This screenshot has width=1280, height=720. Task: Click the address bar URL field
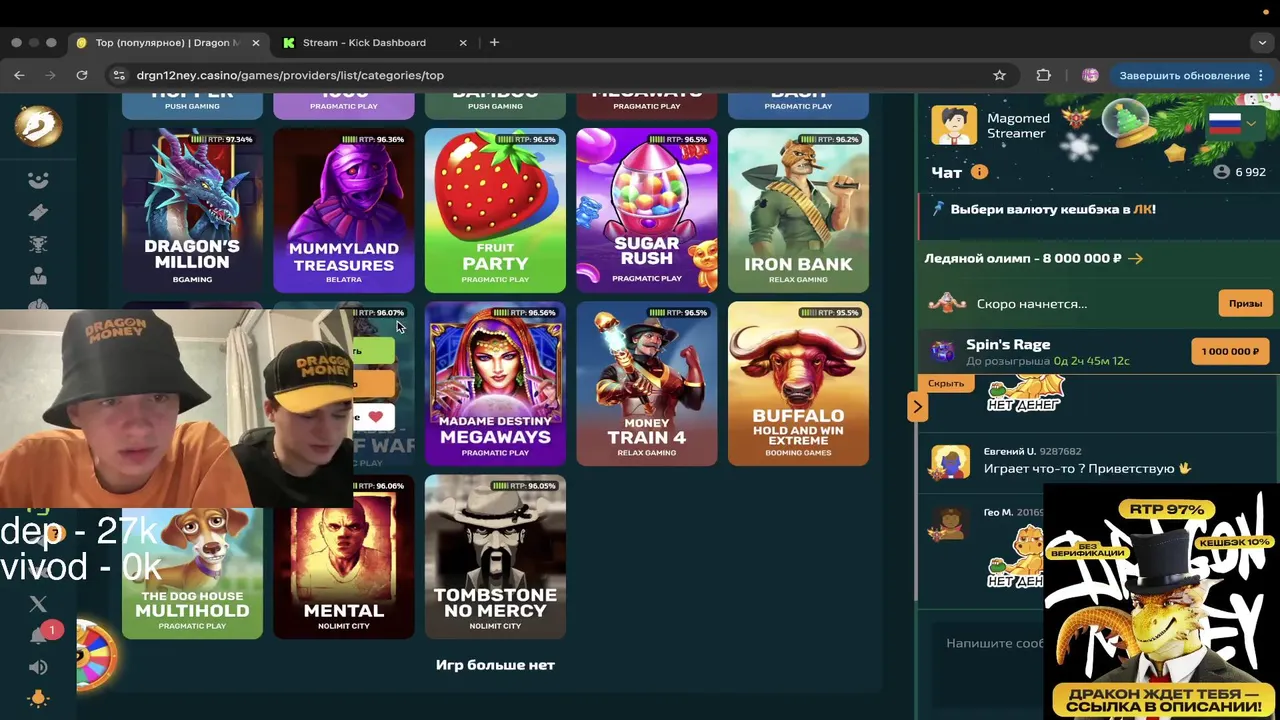point(560,75)
